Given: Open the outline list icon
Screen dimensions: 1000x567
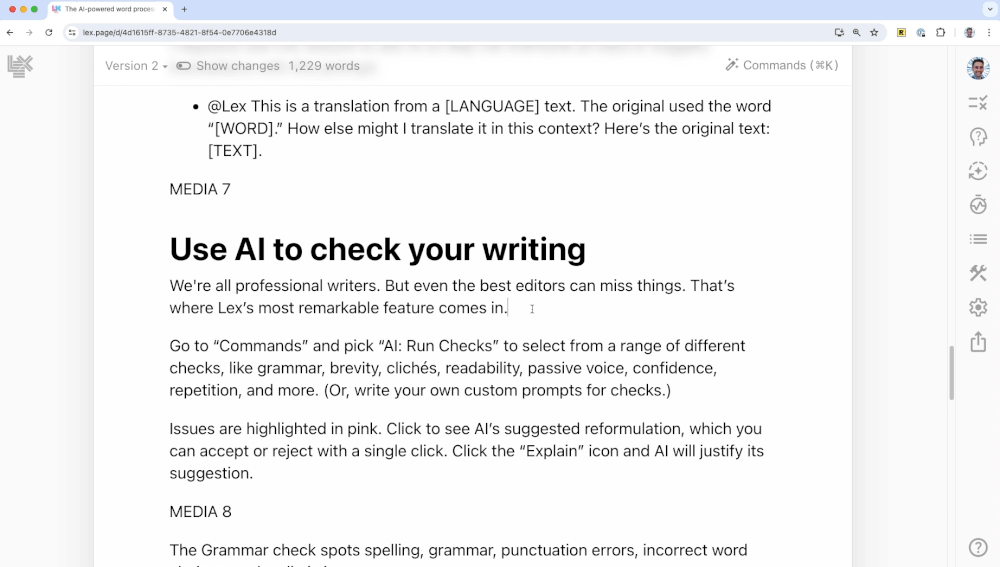Looking at the screenshot, I should coord(978,239).
